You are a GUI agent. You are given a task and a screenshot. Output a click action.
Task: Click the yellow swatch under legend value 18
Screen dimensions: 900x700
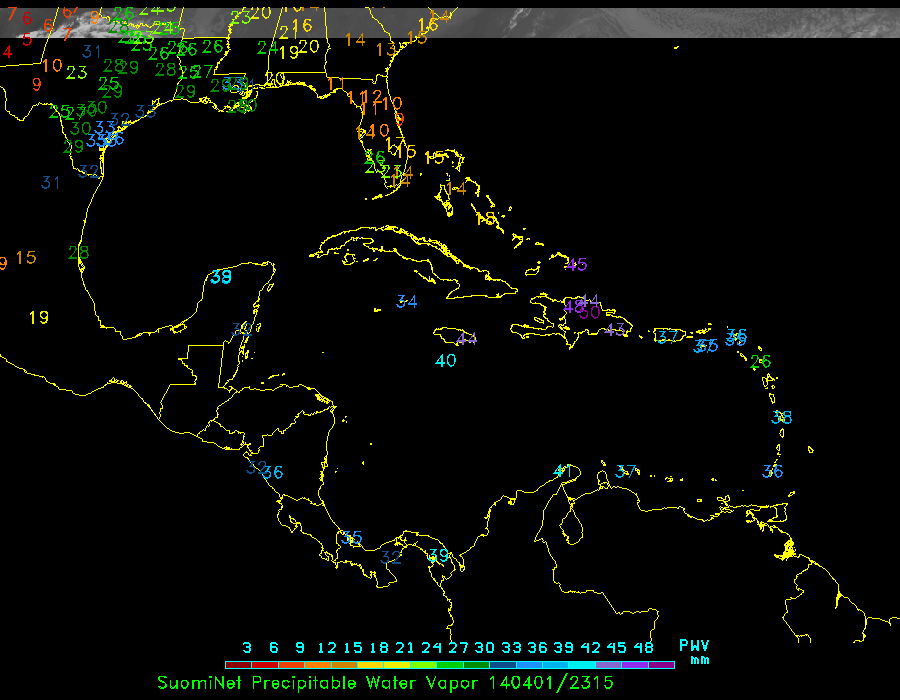tap(370, 664)
